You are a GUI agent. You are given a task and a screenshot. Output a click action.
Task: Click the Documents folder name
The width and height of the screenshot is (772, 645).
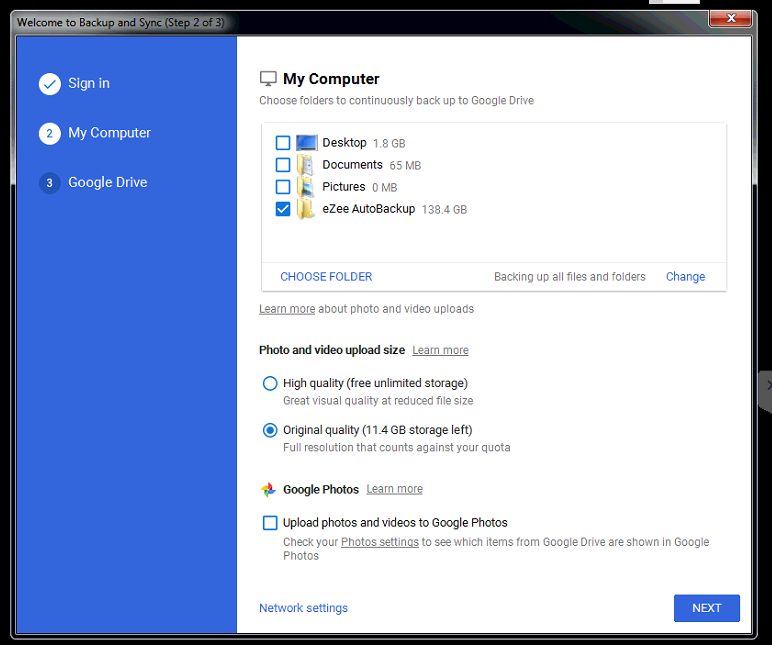[352, 165]
